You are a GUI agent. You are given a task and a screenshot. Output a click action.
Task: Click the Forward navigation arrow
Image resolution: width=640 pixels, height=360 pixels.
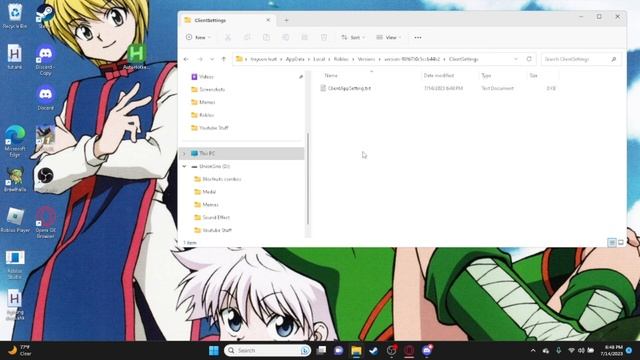[x=200, y=59]
